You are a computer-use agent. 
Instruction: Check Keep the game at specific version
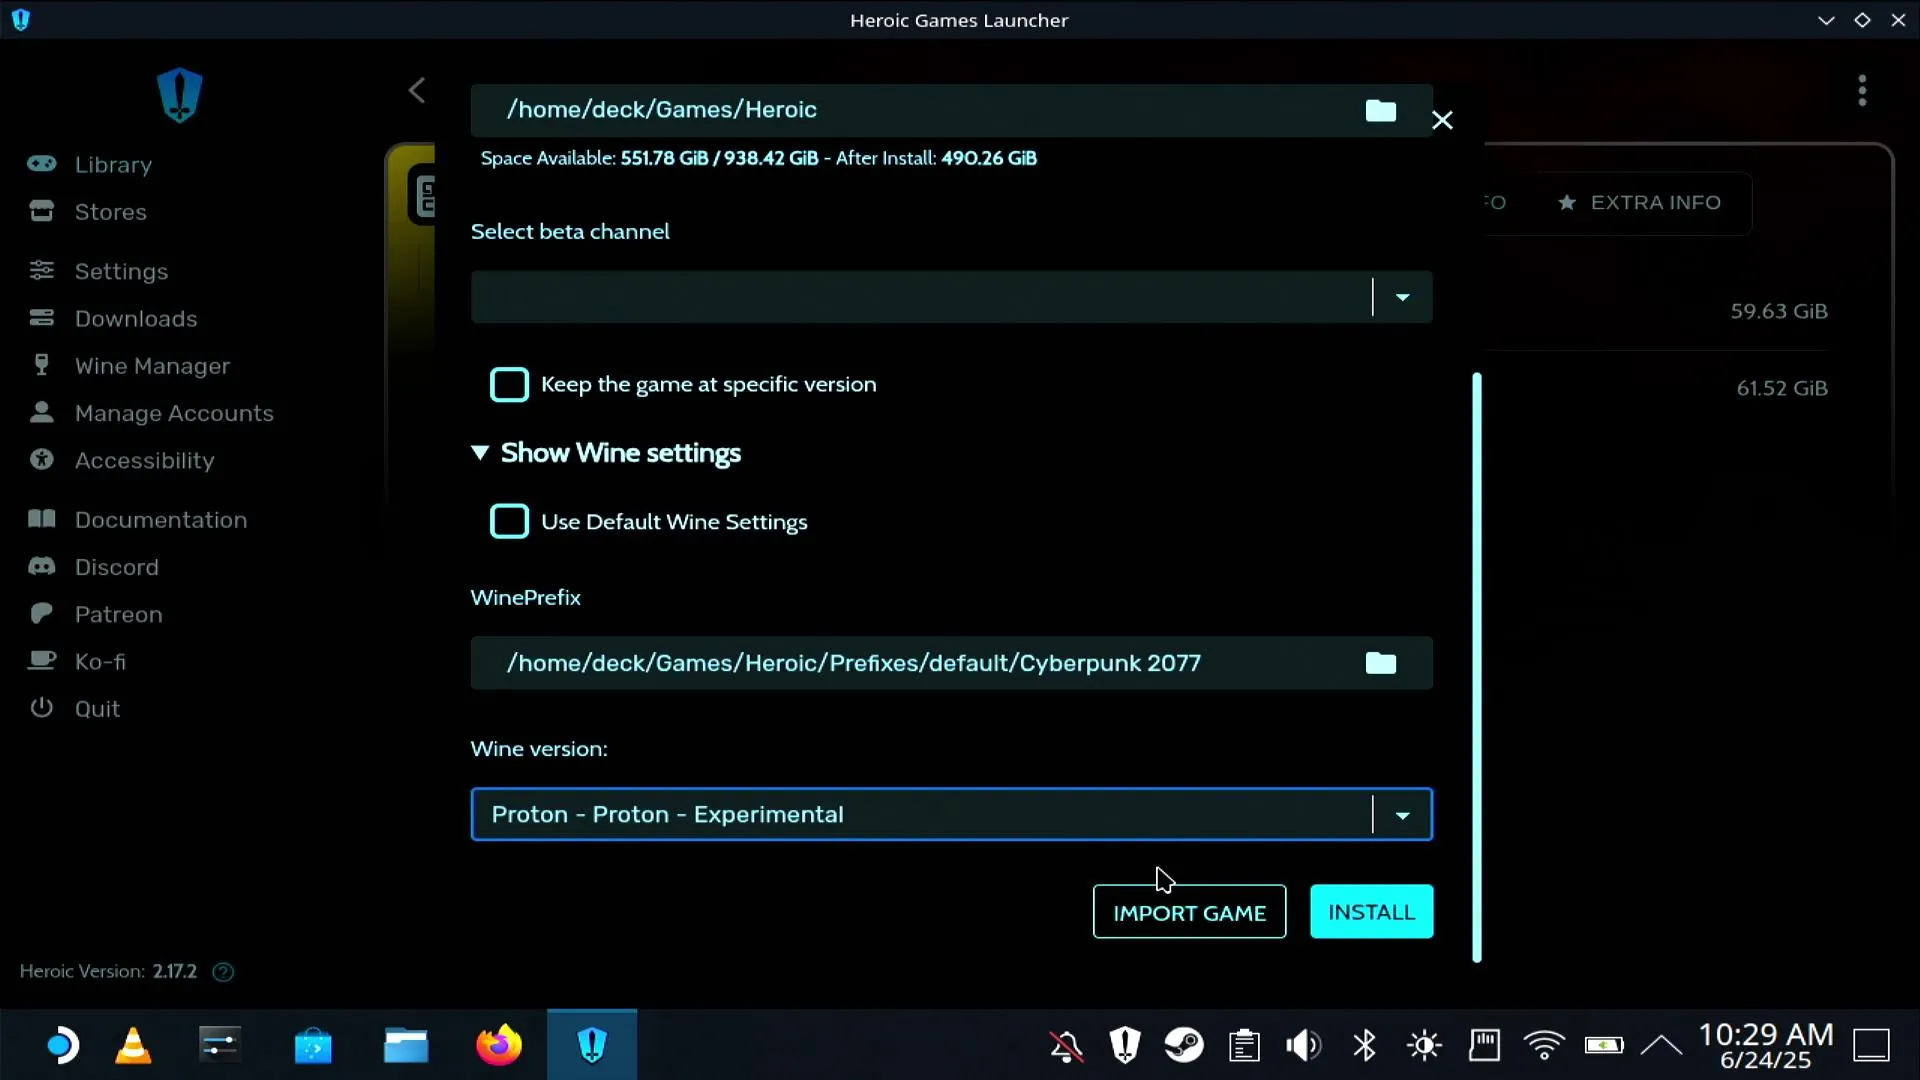pos(509,384)
